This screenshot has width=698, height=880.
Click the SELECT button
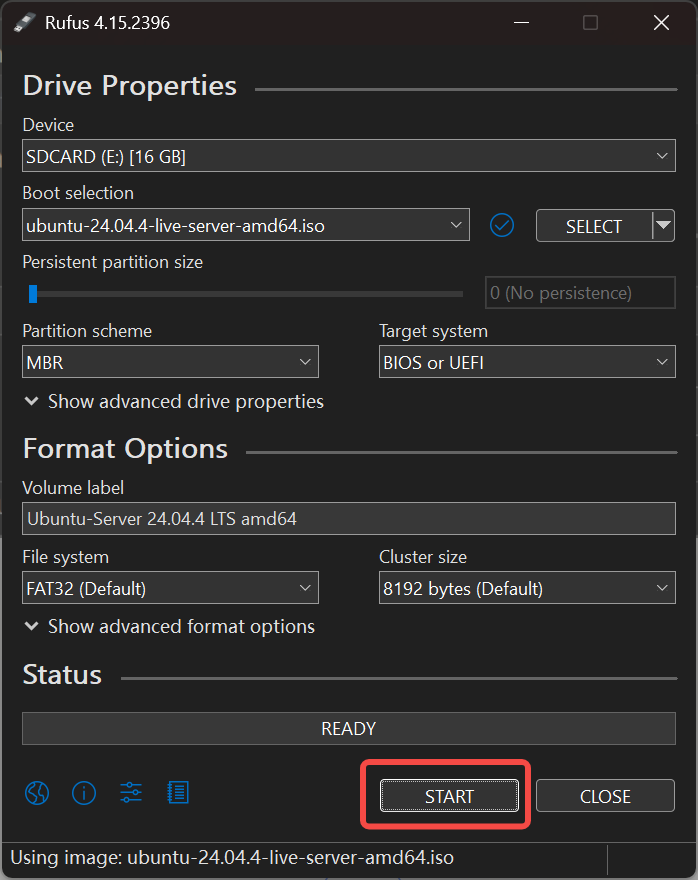click(x=594, y=226)
